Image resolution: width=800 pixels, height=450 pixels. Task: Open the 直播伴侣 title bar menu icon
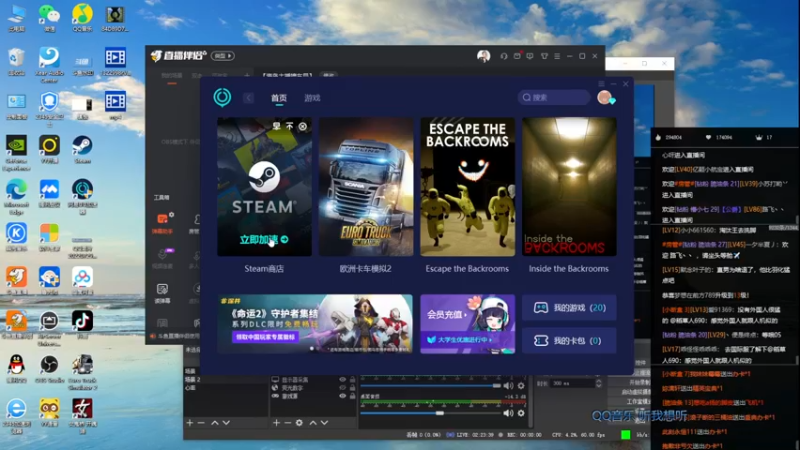[x=557, y=56]
